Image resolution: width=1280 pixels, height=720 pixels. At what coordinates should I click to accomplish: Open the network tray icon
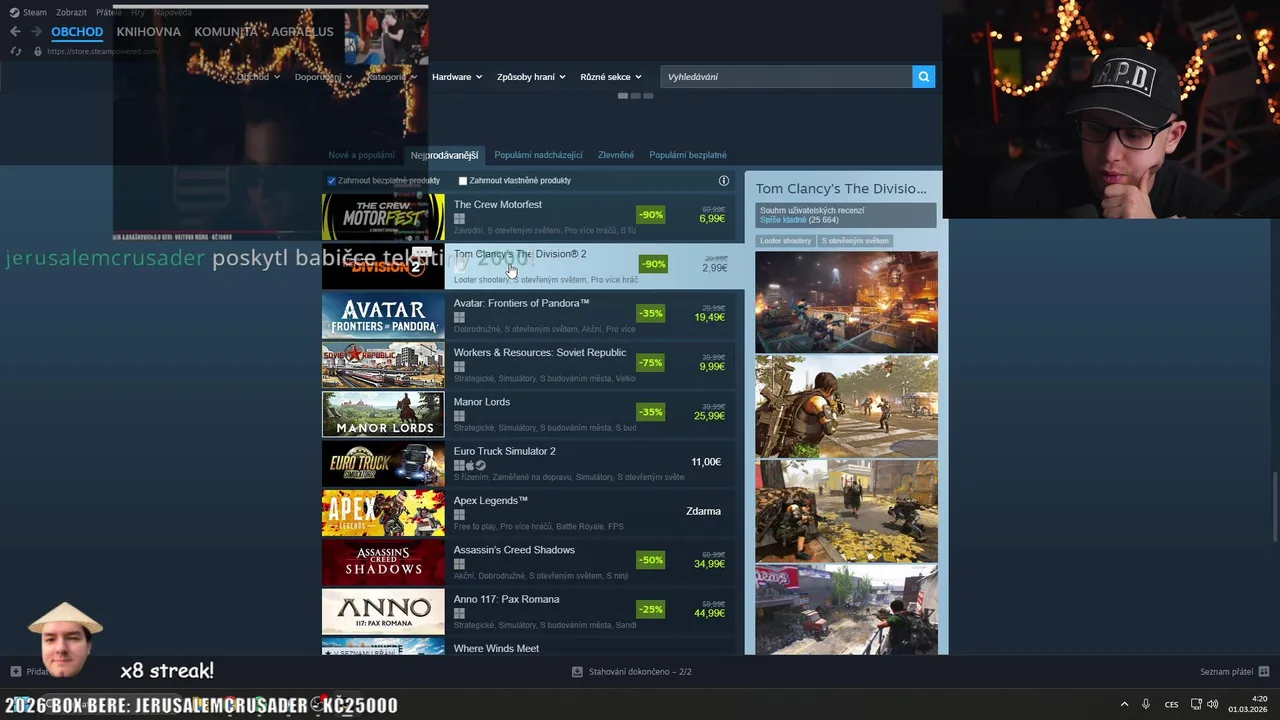1196,704
